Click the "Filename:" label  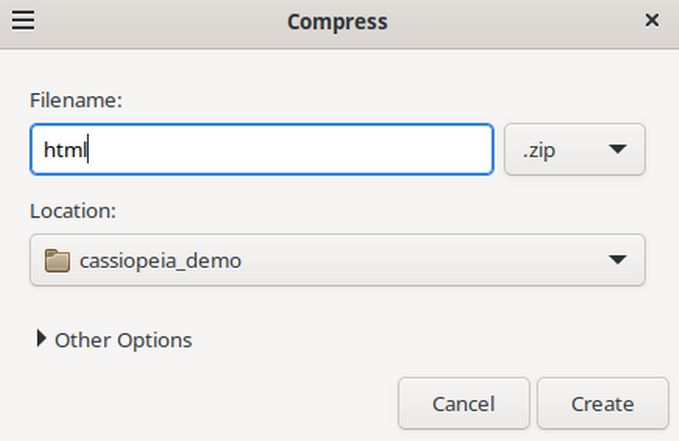coord(76,100)
